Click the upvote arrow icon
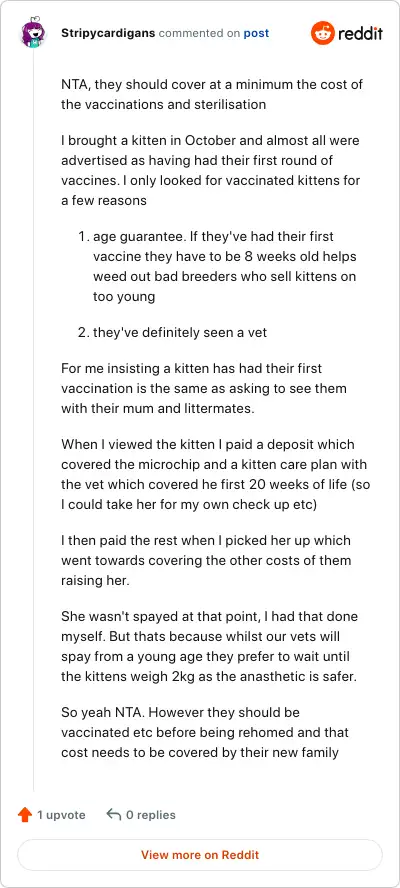Screen dimensions: 400x888 [24, 815]
